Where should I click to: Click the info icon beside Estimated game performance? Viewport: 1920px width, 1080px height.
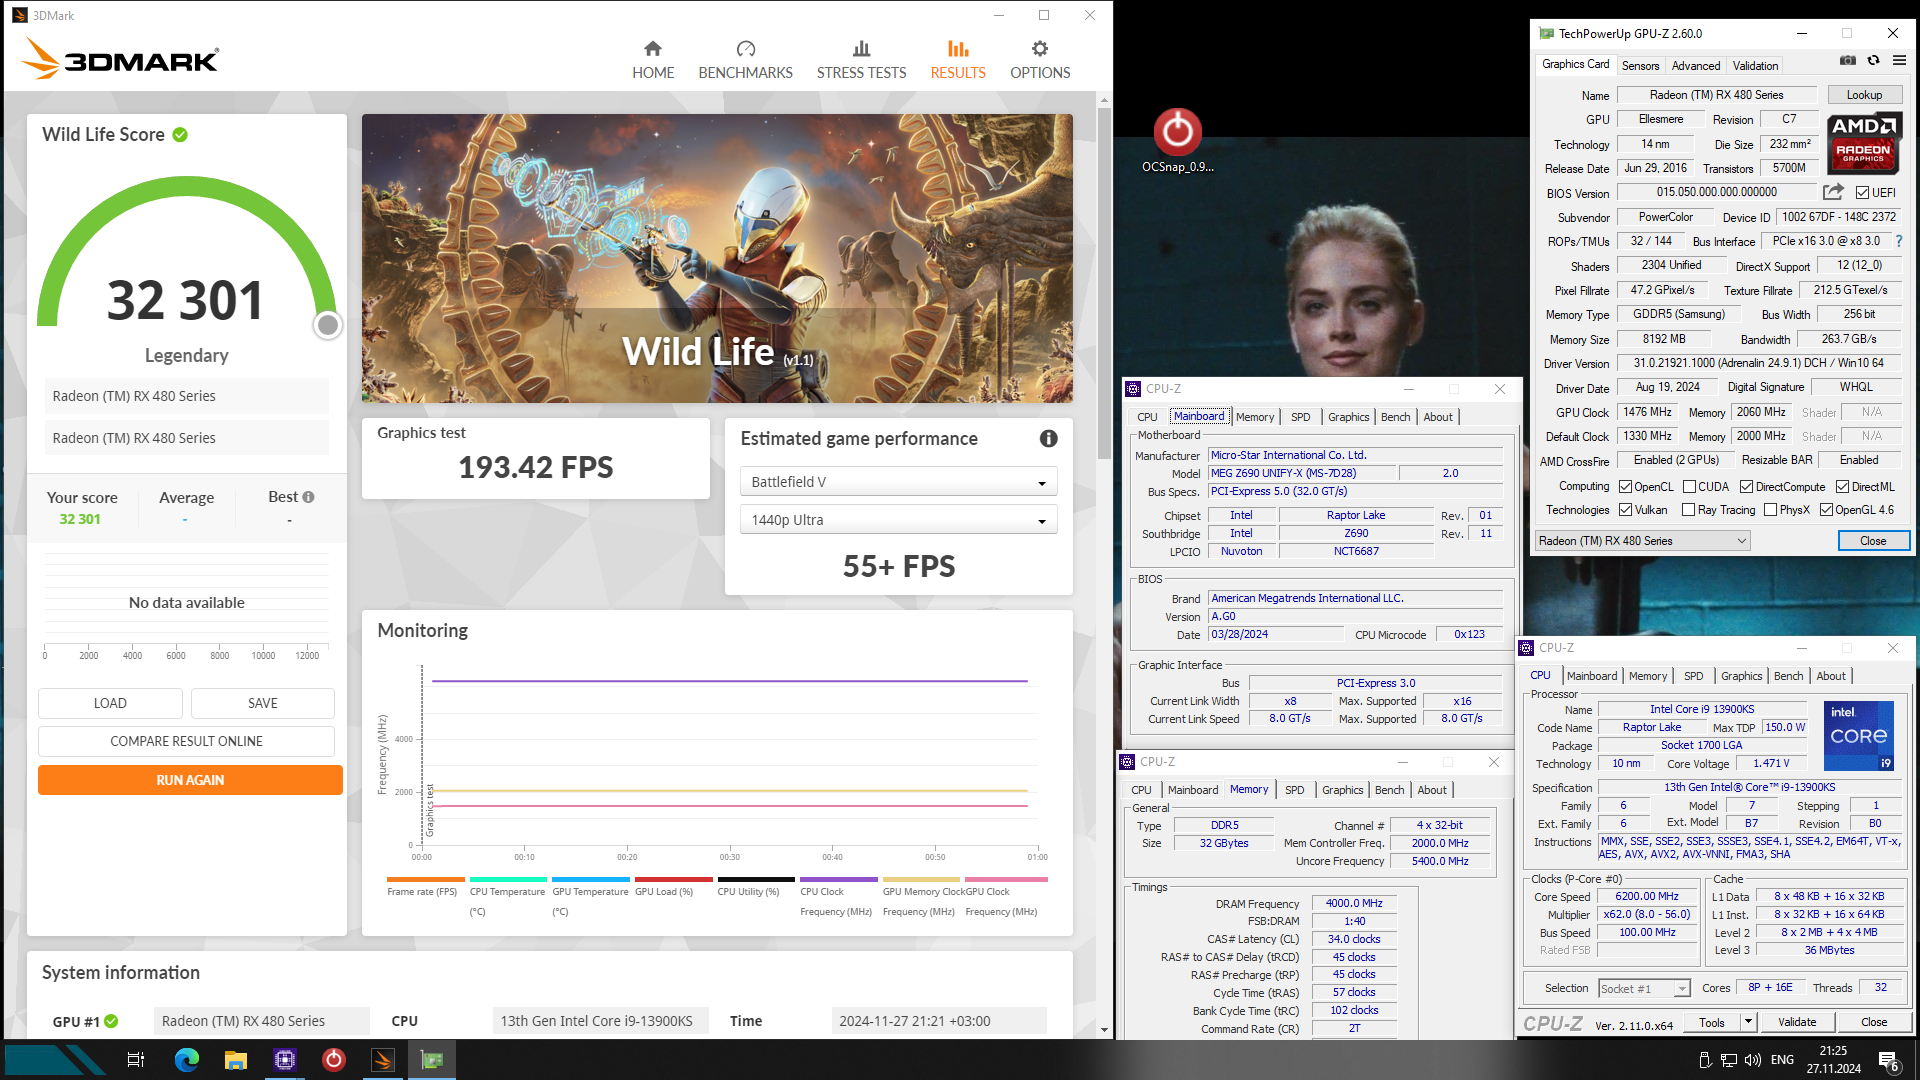pyautogui.click(x=1048, y=438)
